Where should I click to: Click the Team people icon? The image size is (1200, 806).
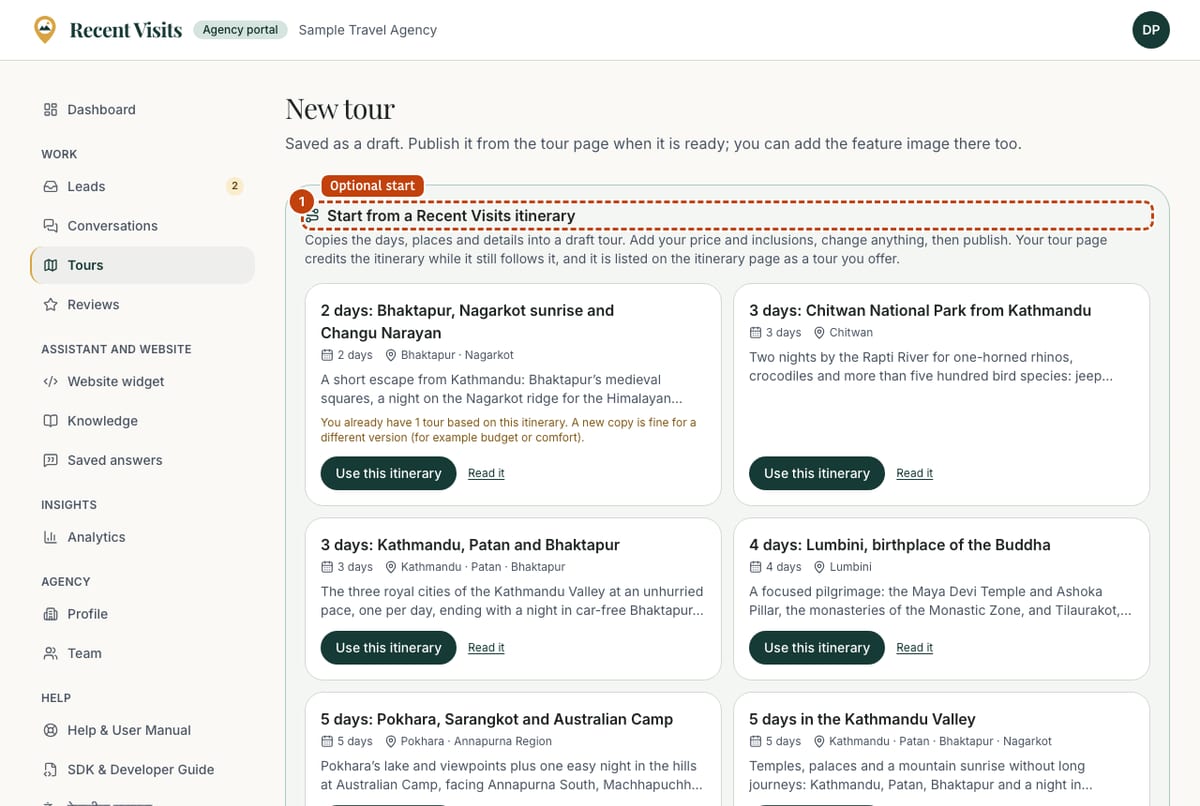(x=50, y=654)
